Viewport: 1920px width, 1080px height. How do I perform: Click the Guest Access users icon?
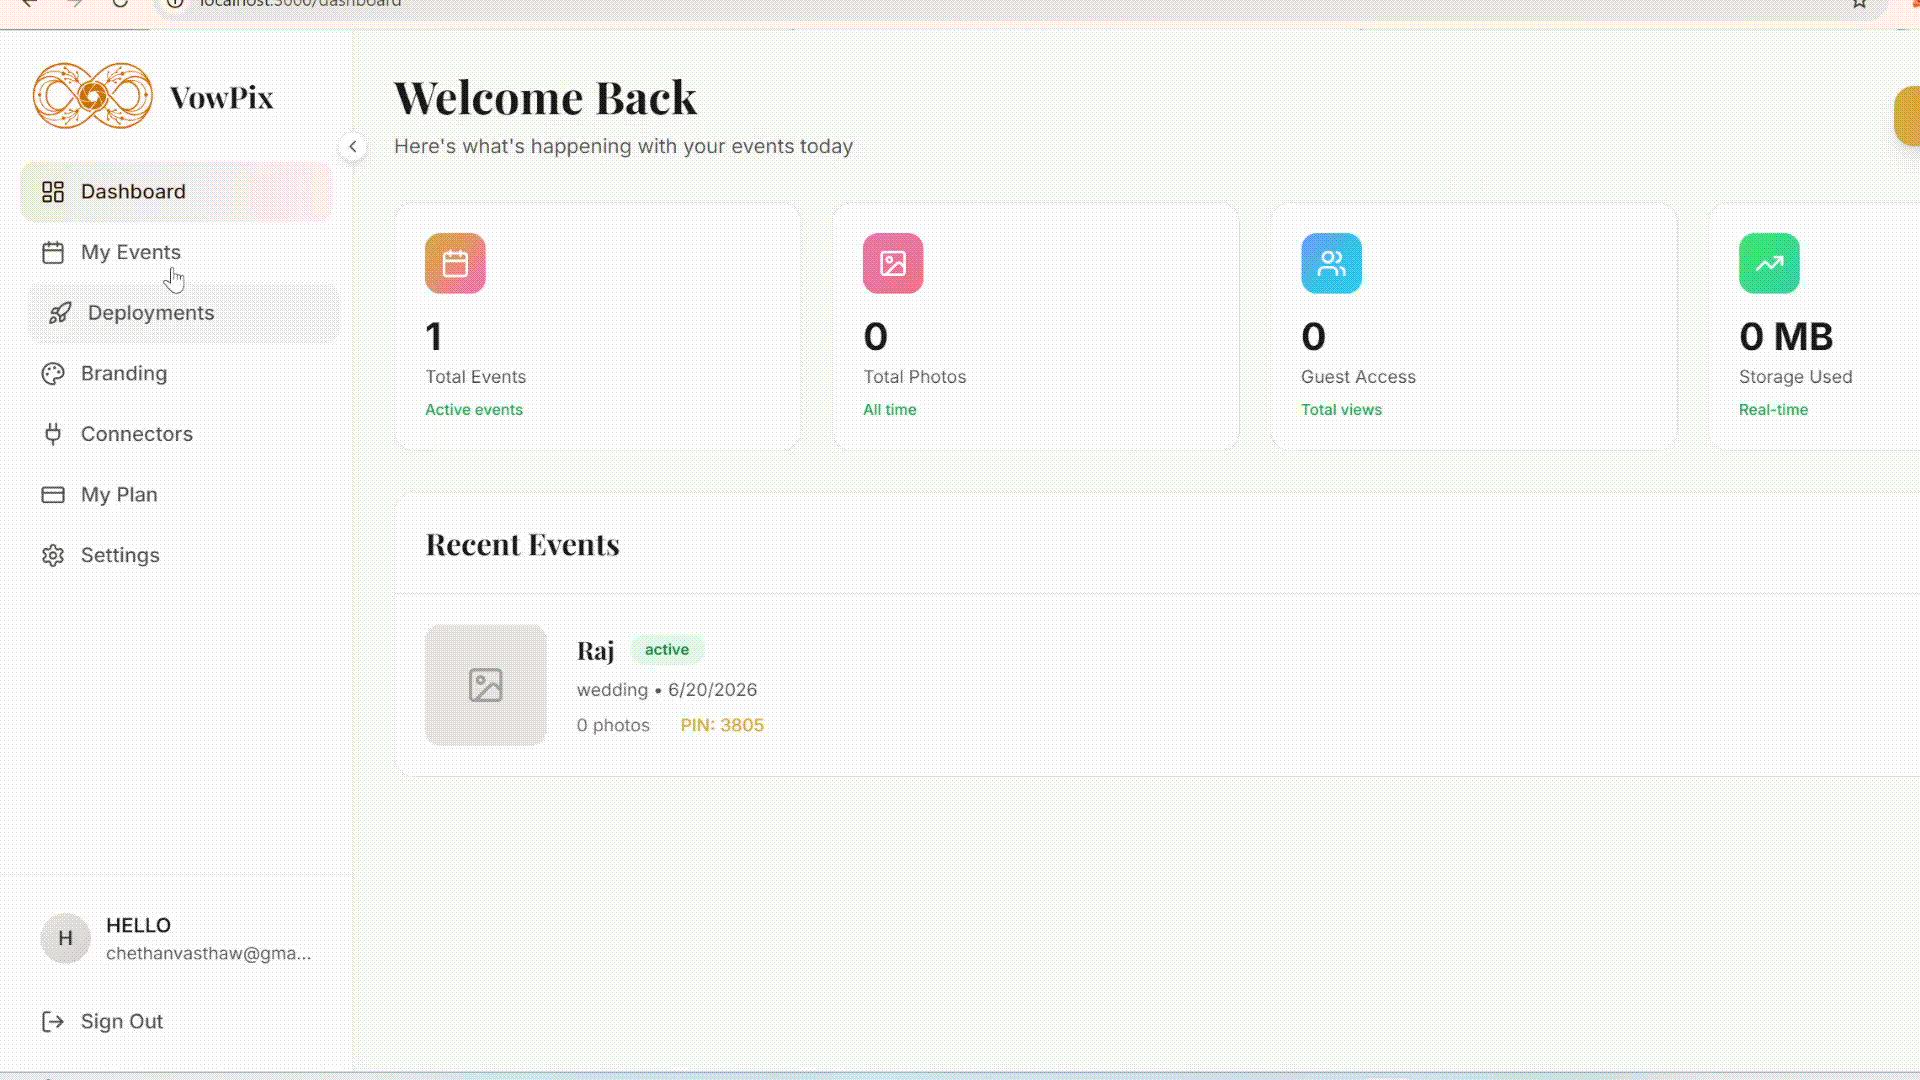pos(1331,263)
